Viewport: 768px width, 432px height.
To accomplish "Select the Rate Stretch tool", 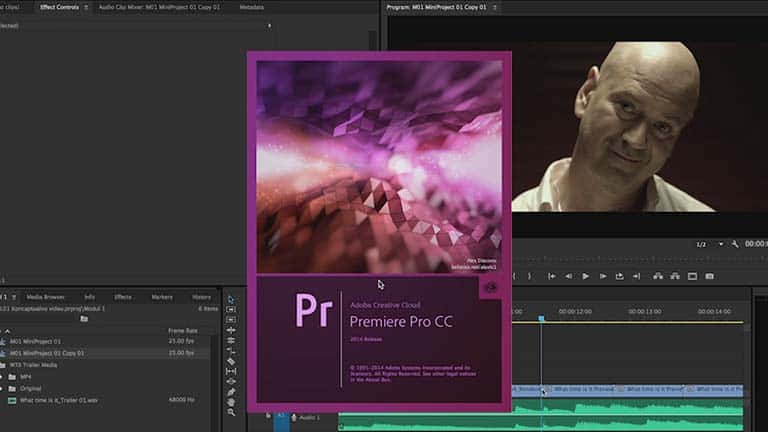I will coord(231,351).
